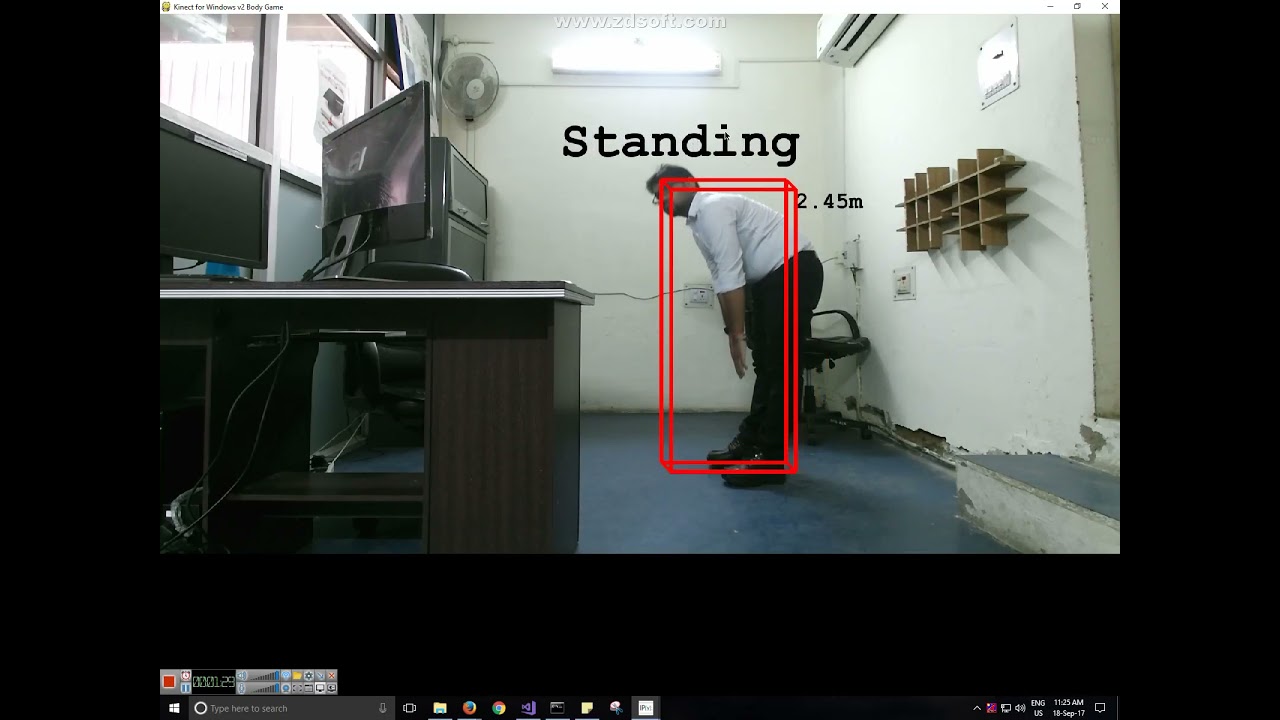Screen dimensions: 1280x720
Task: Launch Firefox from the taskbar
Action: click(x=469, y=708)
